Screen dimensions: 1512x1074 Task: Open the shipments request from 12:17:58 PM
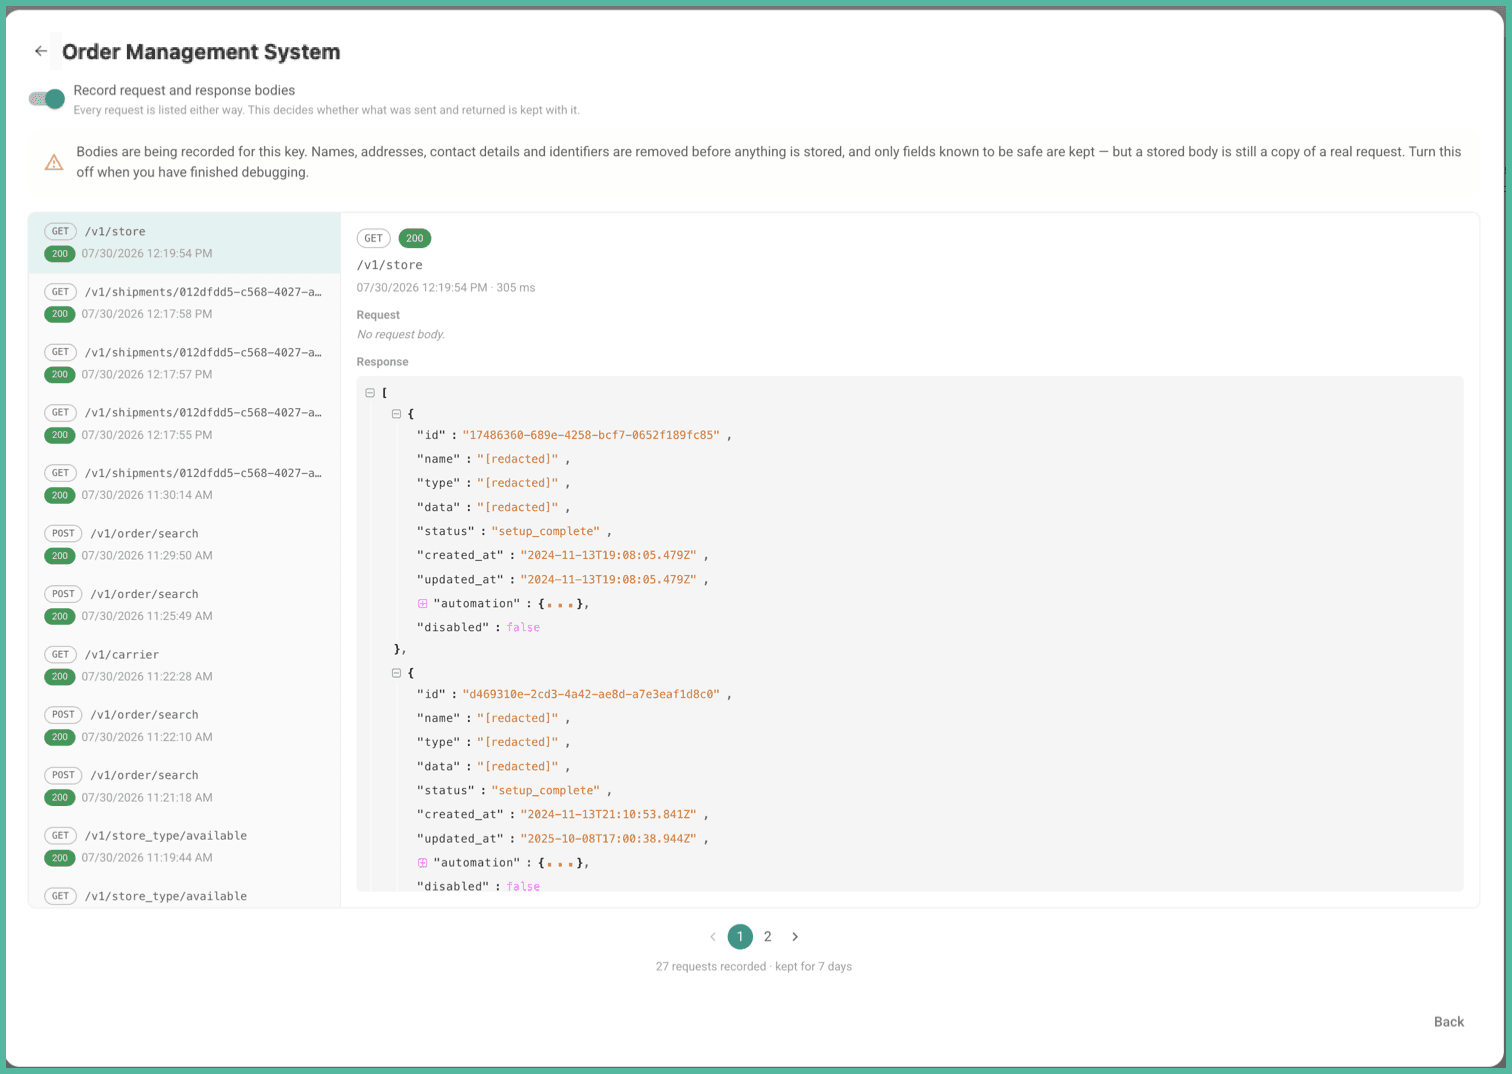tap(184, 303)
